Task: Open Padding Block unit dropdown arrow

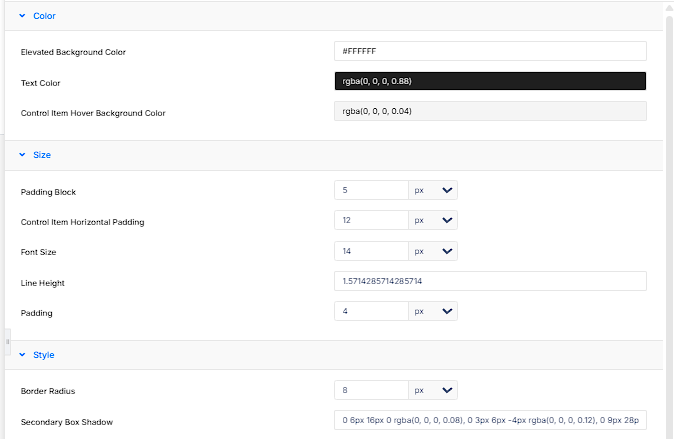Action: (x=447, y=190)
